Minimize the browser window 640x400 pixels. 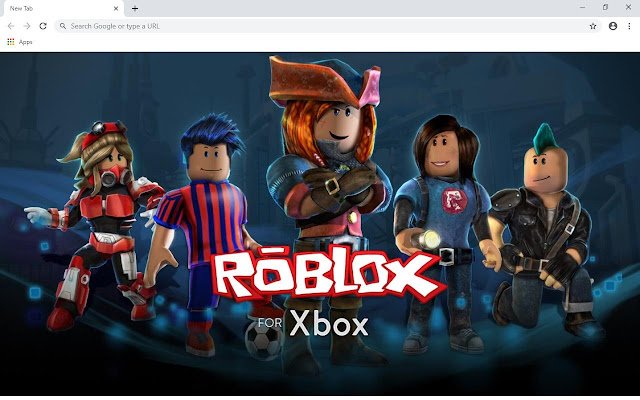582,7
